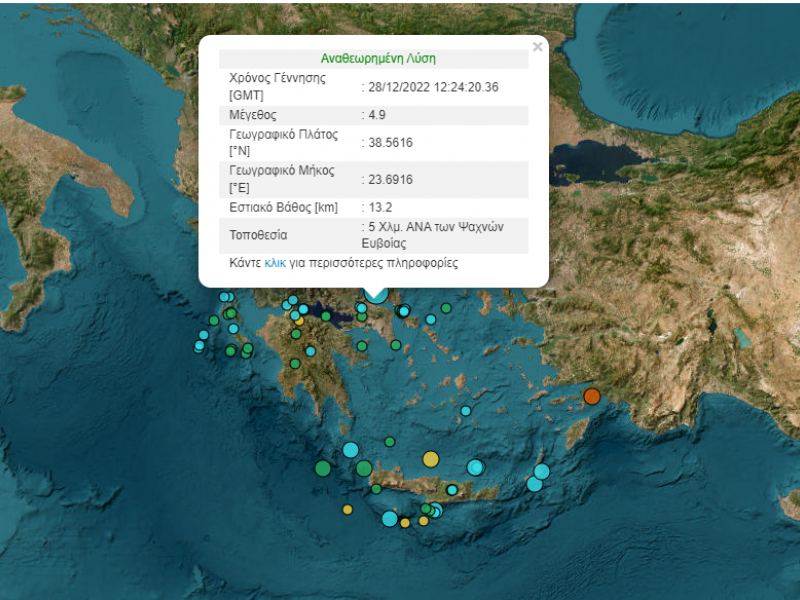The width and height of the screenshot is (800, 600).
Task: Dismiss the earthquake details popup
Action: [x=538, y=46]
